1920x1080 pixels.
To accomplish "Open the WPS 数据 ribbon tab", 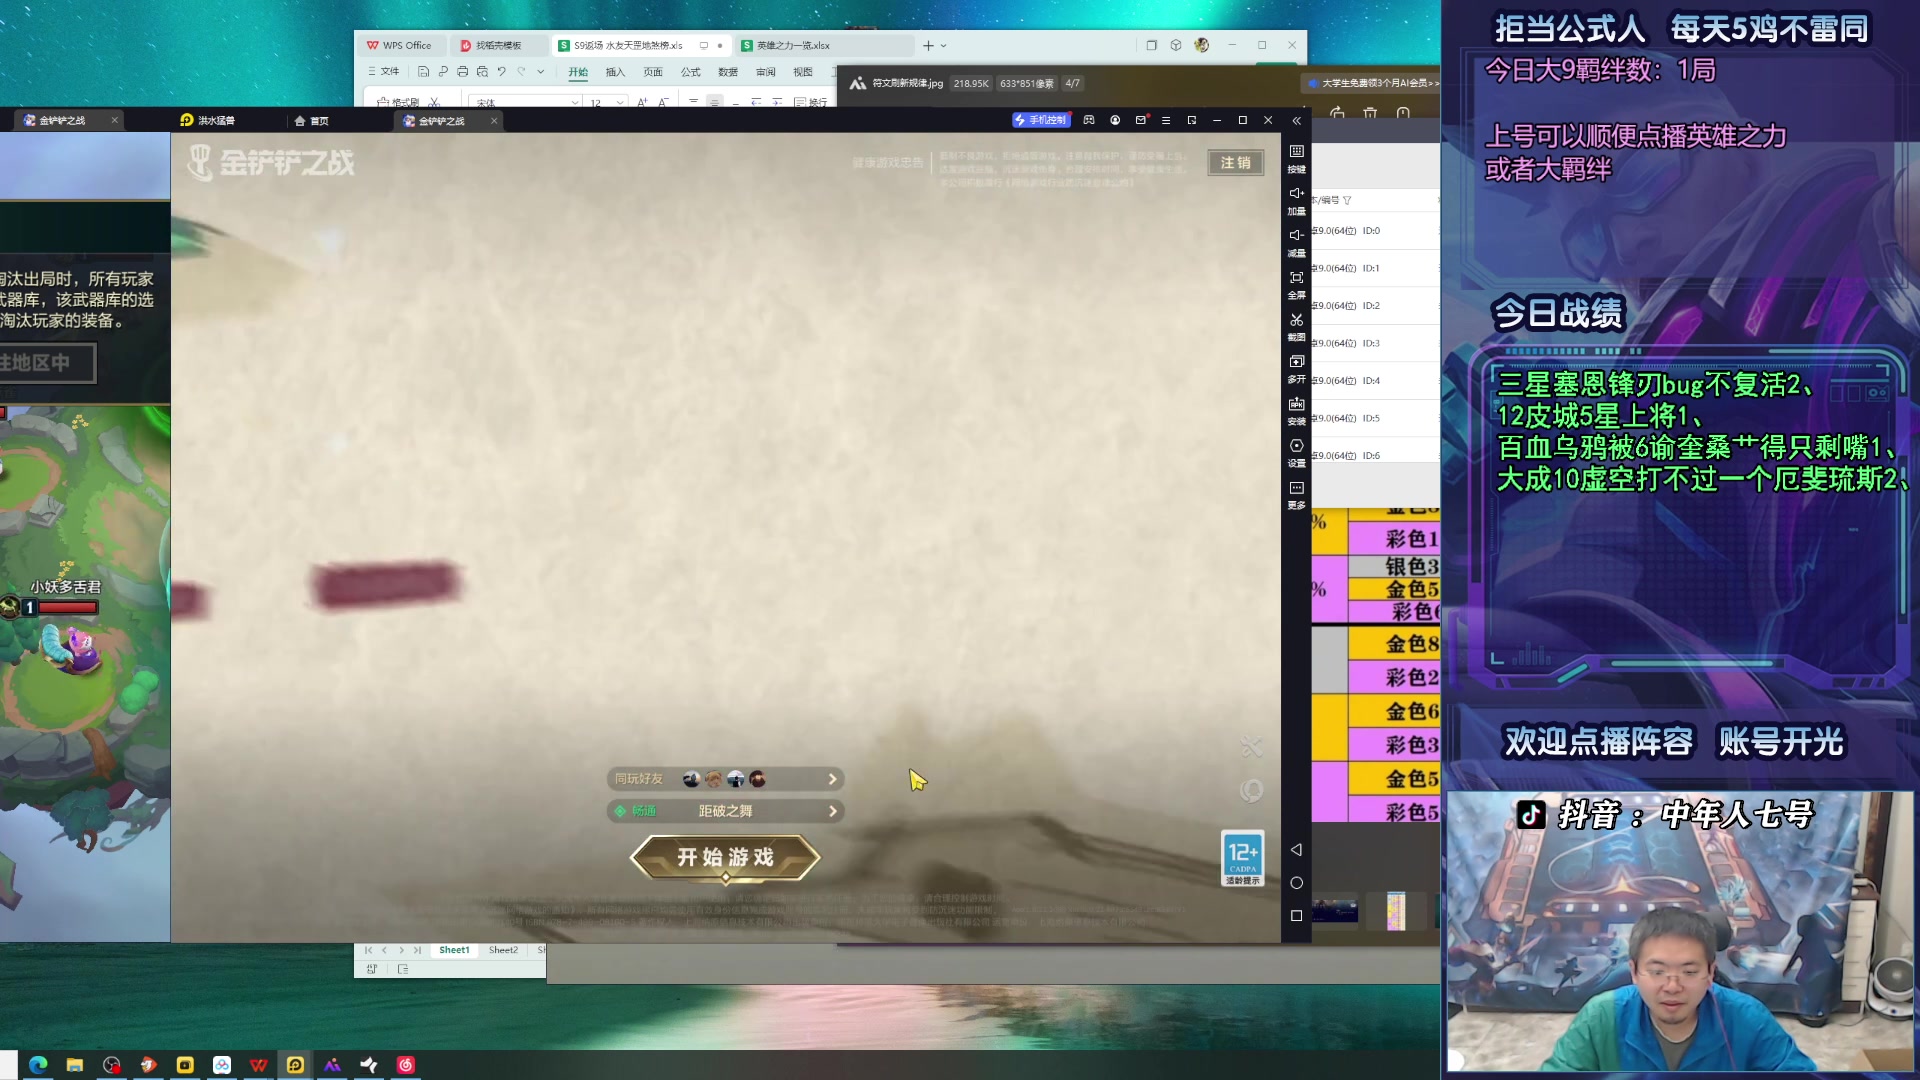I will point(728,72).
